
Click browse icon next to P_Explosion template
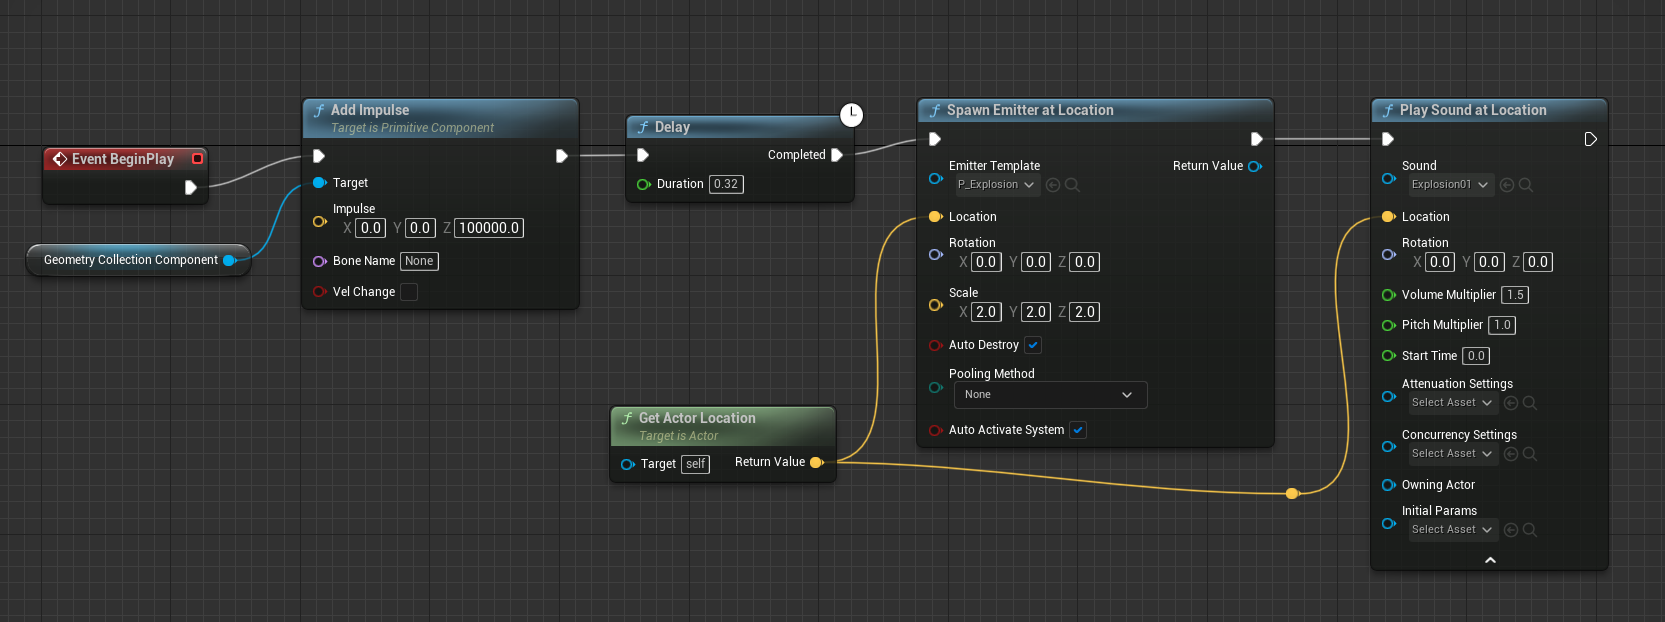coord(1072,185)
